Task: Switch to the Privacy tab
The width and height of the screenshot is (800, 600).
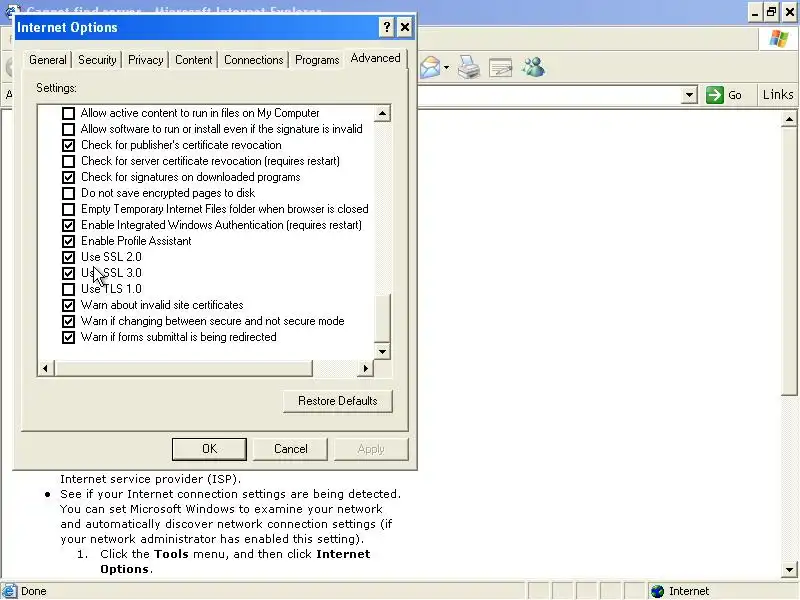Action: point(145,60)
